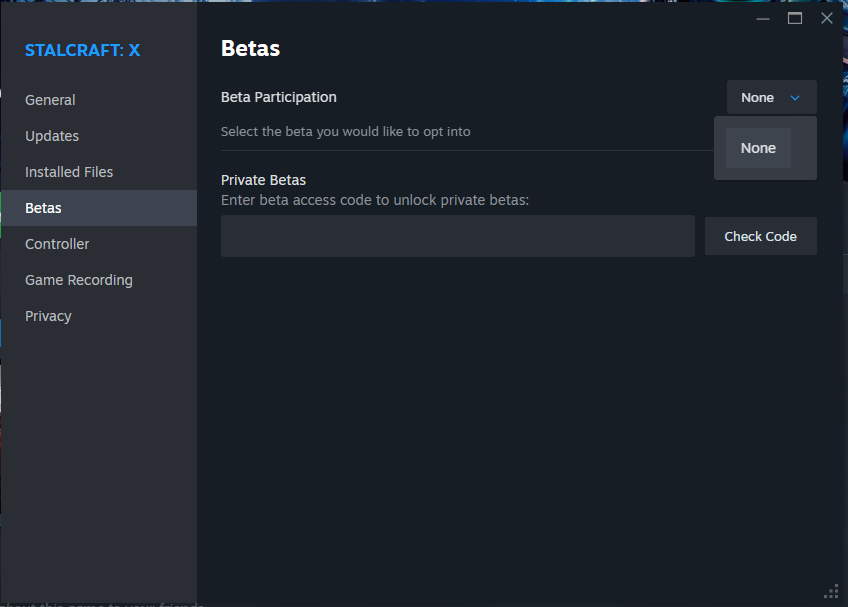Choose None in the beta dropdown list
Viewport: 848px width, 607px height.
coord(758,148)
